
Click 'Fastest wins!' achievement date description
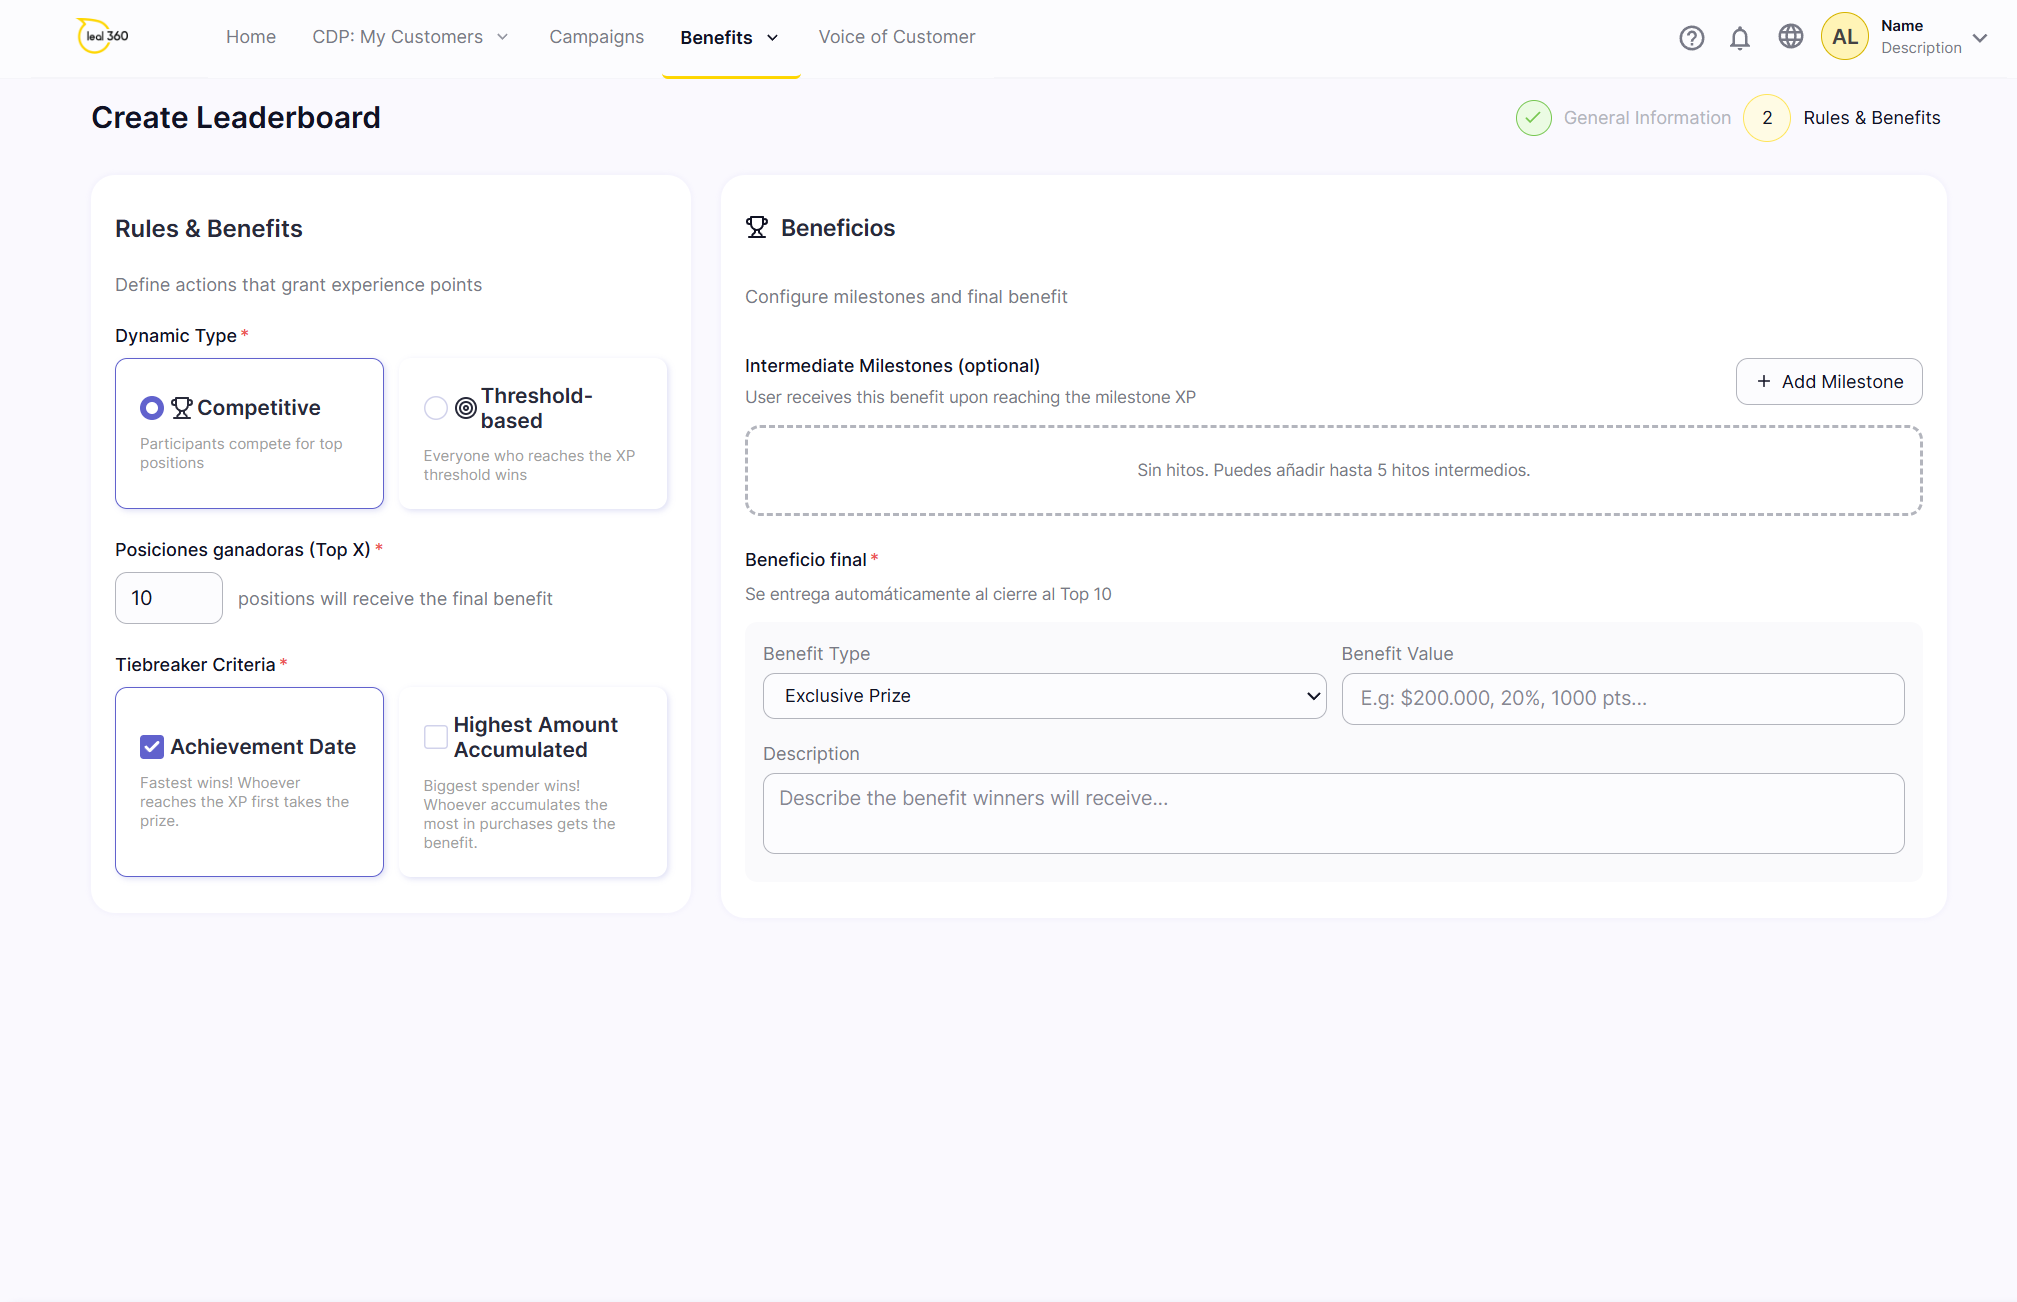pos(245,802)
